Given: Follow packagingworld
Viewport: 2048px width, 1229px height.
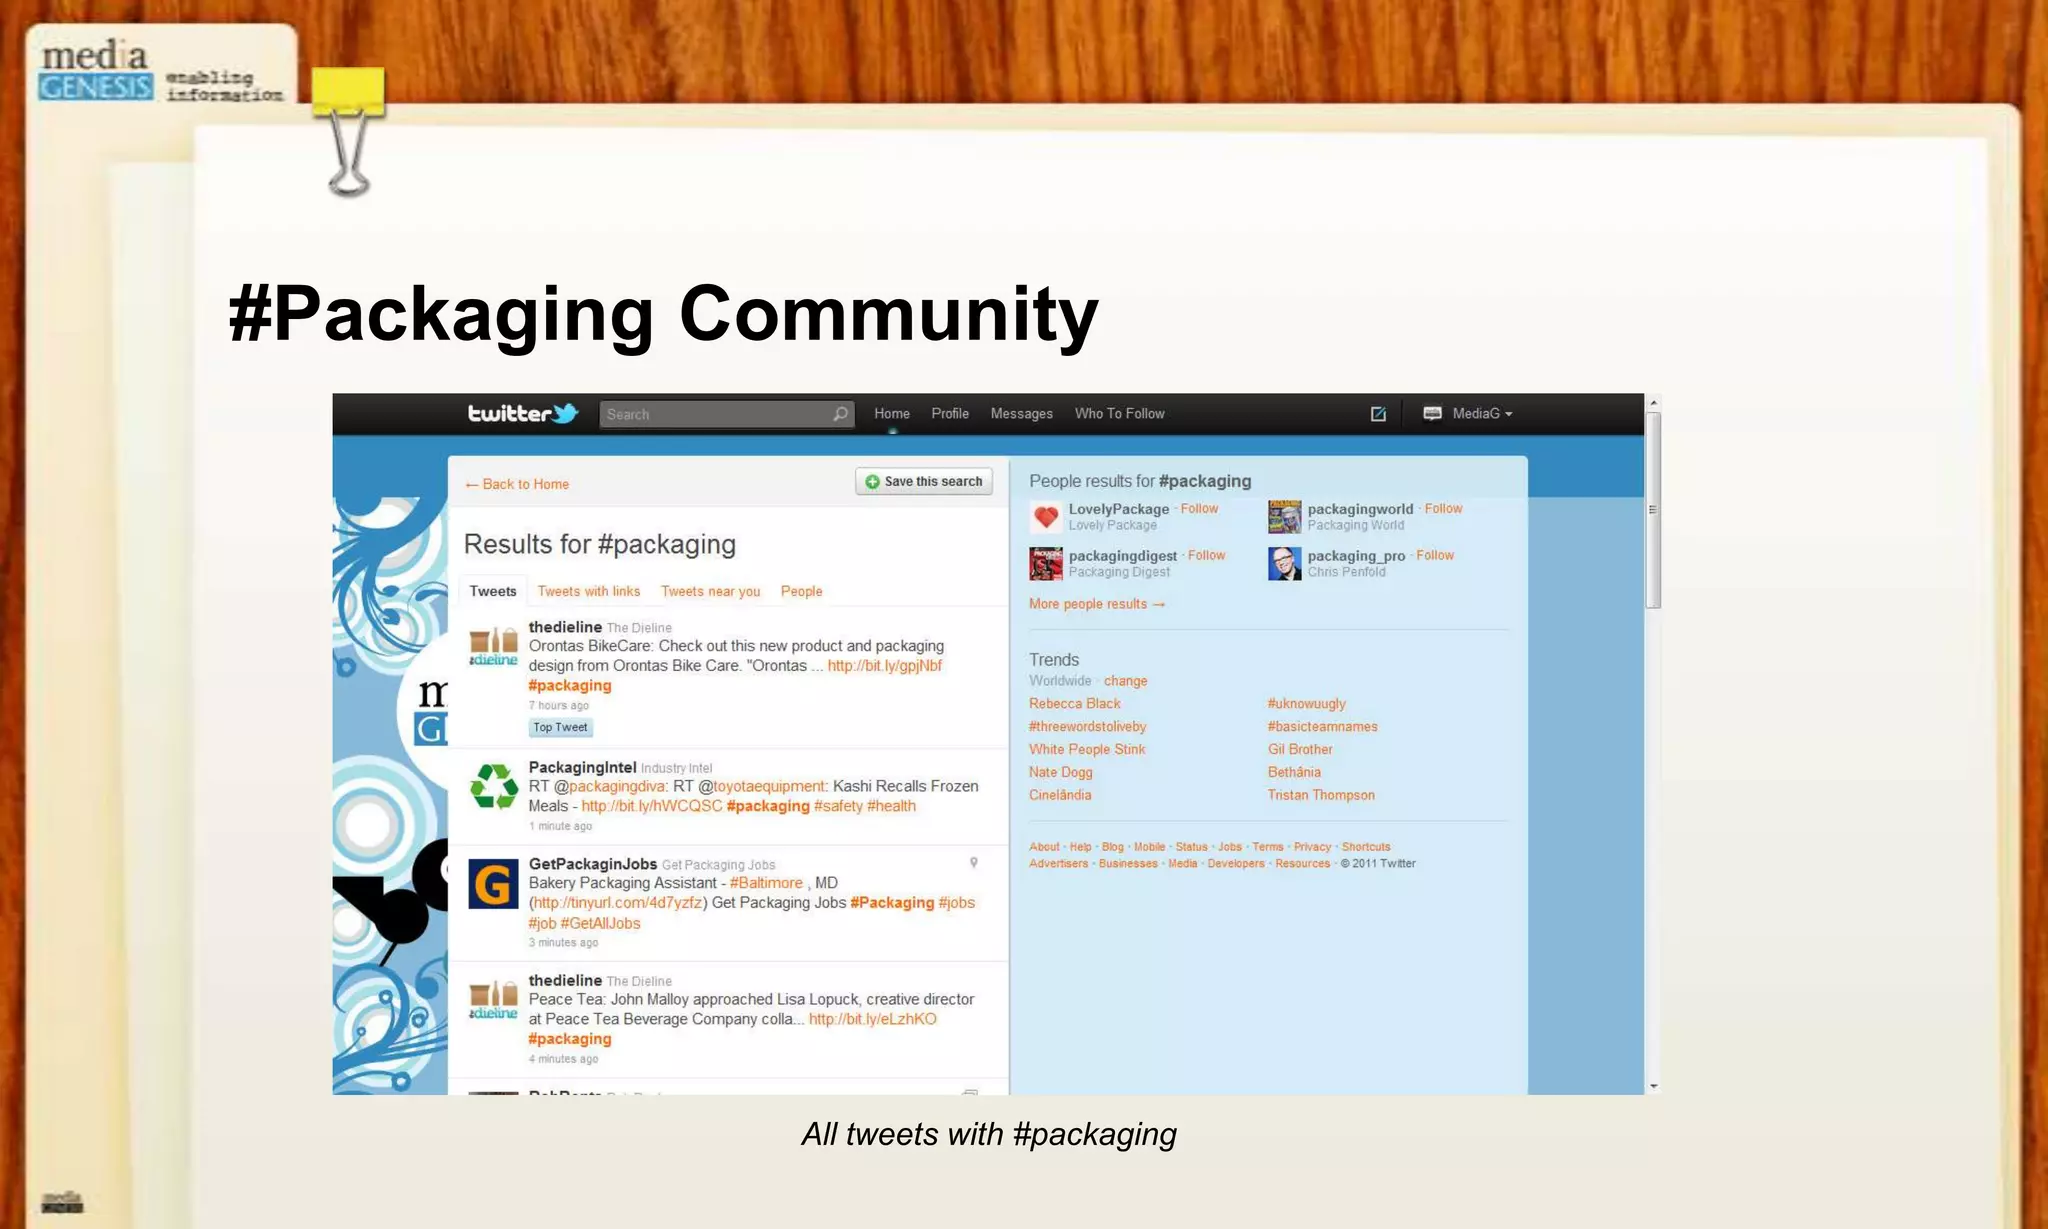Looking at the screenshot, I should [1443, 509].
